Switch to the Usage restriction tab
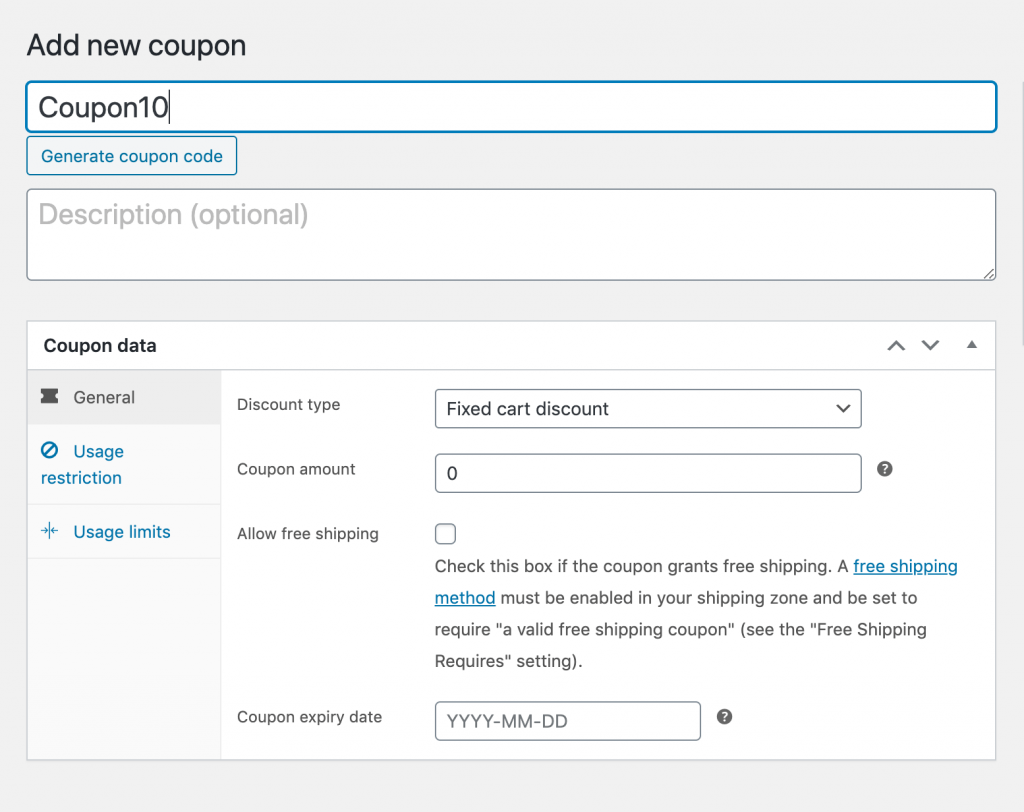1024x812 pixels. (x=124, y=464)
